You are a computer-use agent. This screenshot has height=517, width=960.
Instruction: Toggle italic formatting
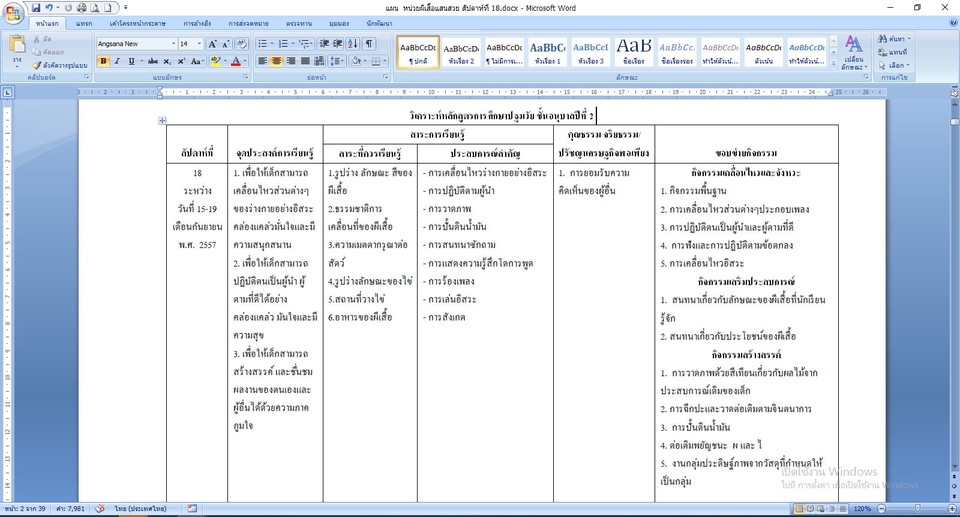point(117,61)
